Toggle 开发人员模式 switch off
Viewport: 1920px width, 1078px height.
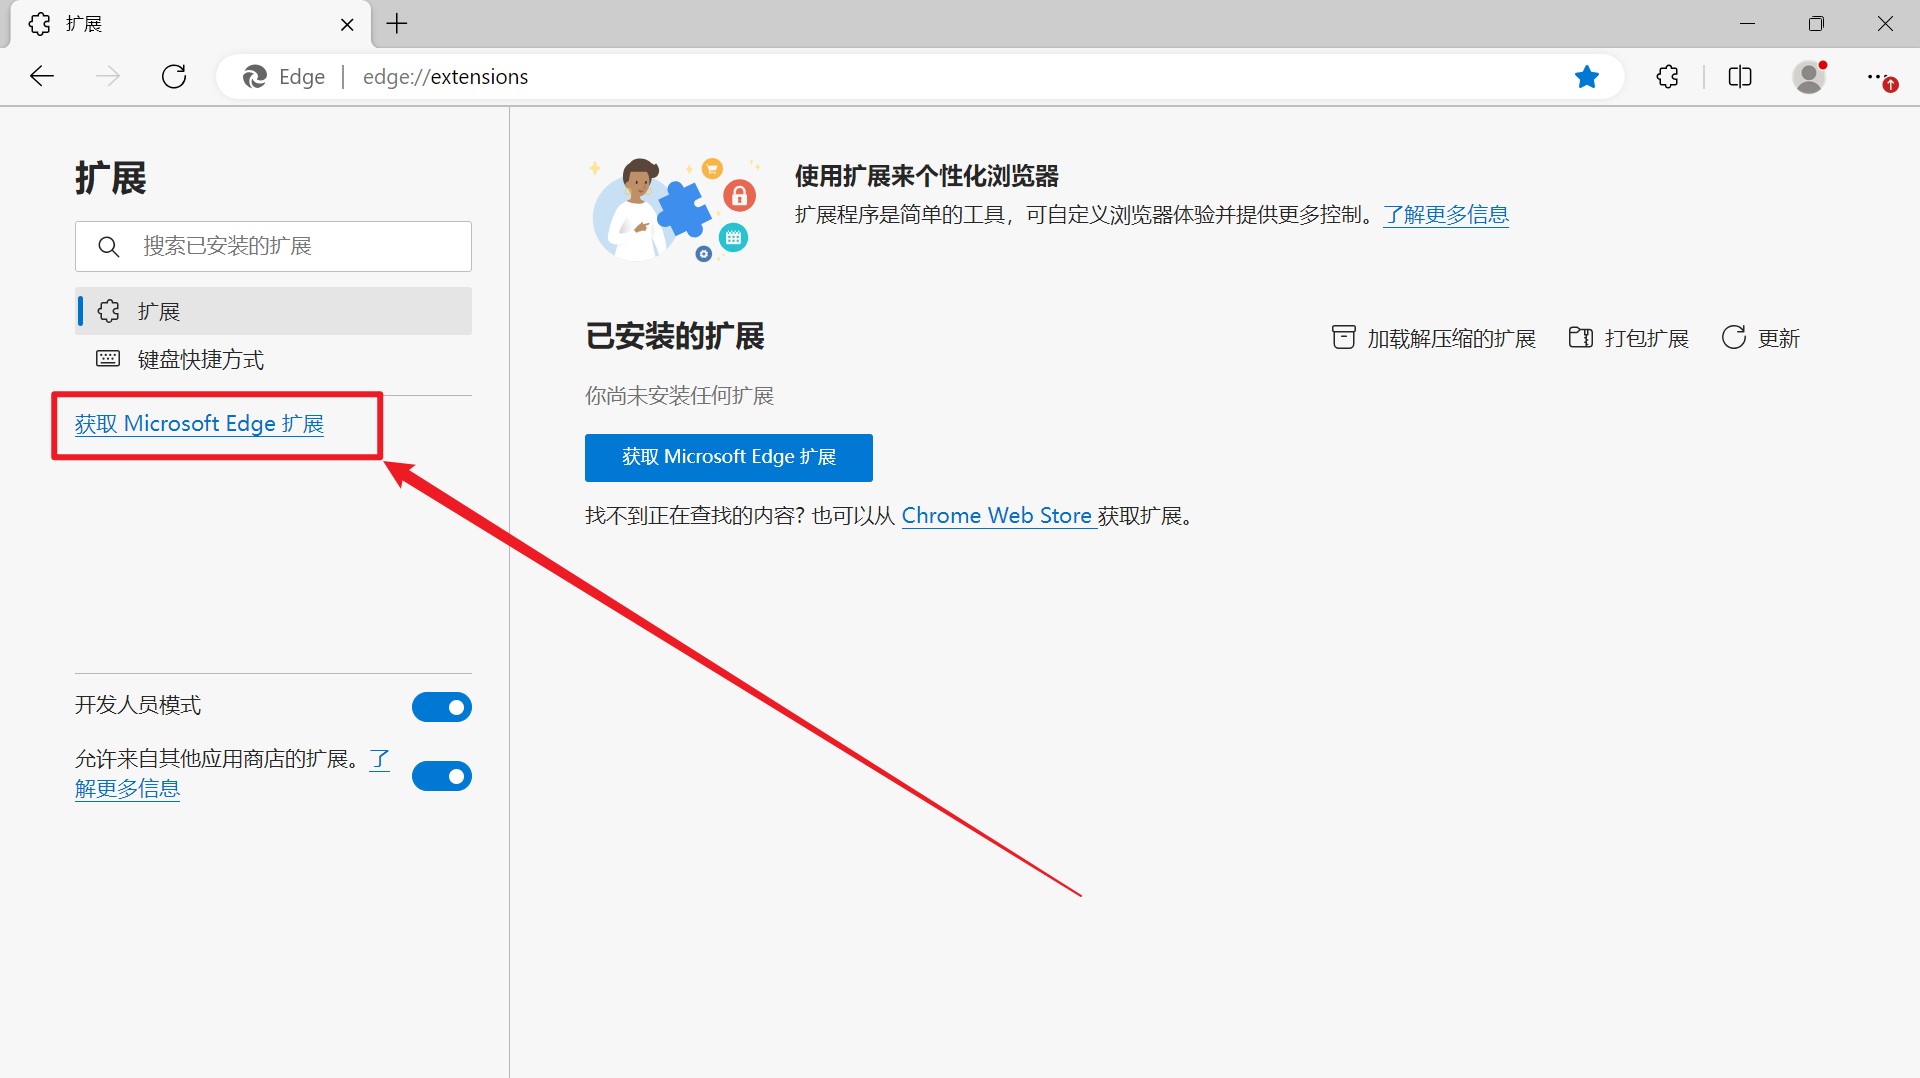pos(442,707)
